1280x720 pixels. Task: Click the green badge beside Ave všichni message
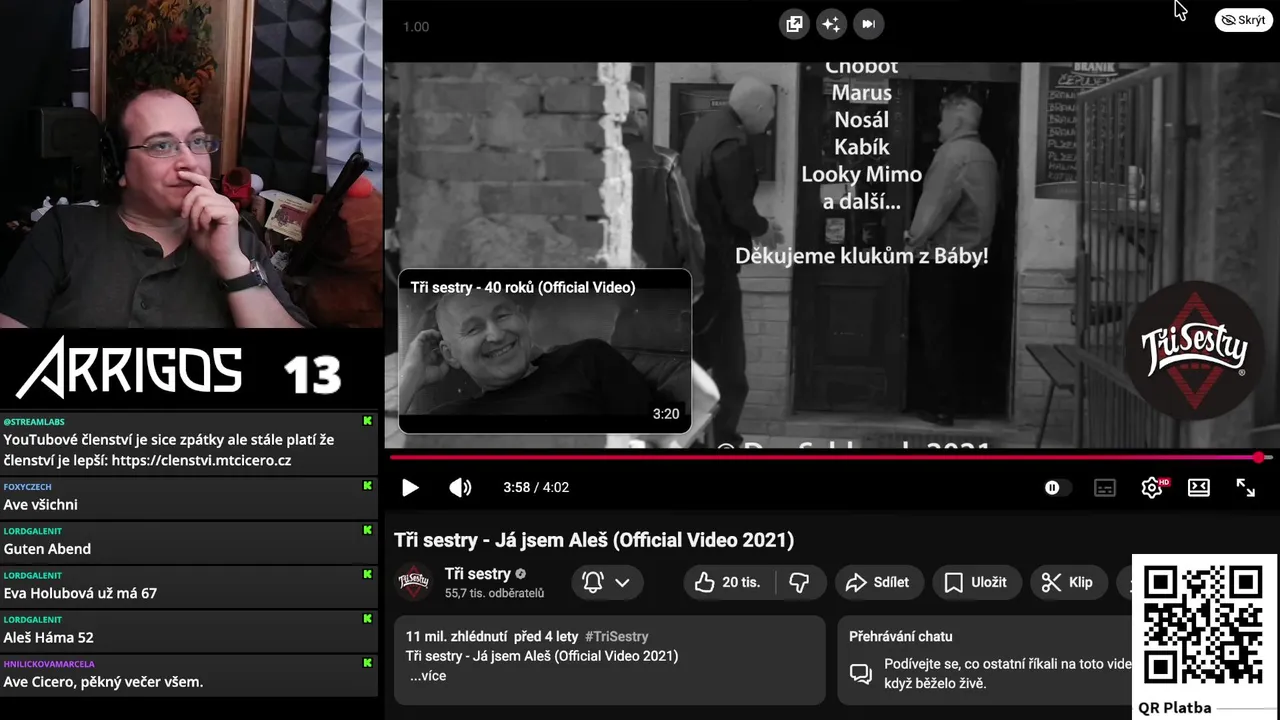[x=367, y=486]
